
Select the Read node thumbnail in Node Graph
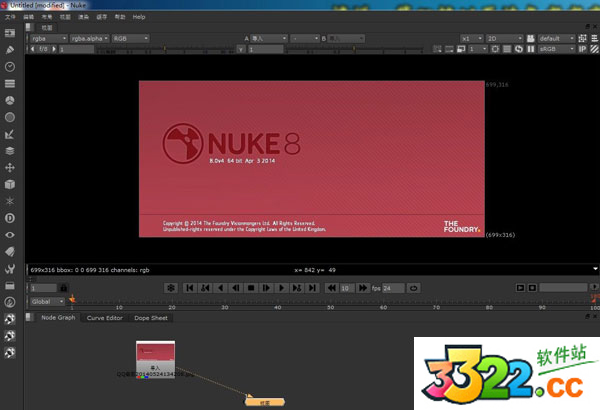(155, 352)
